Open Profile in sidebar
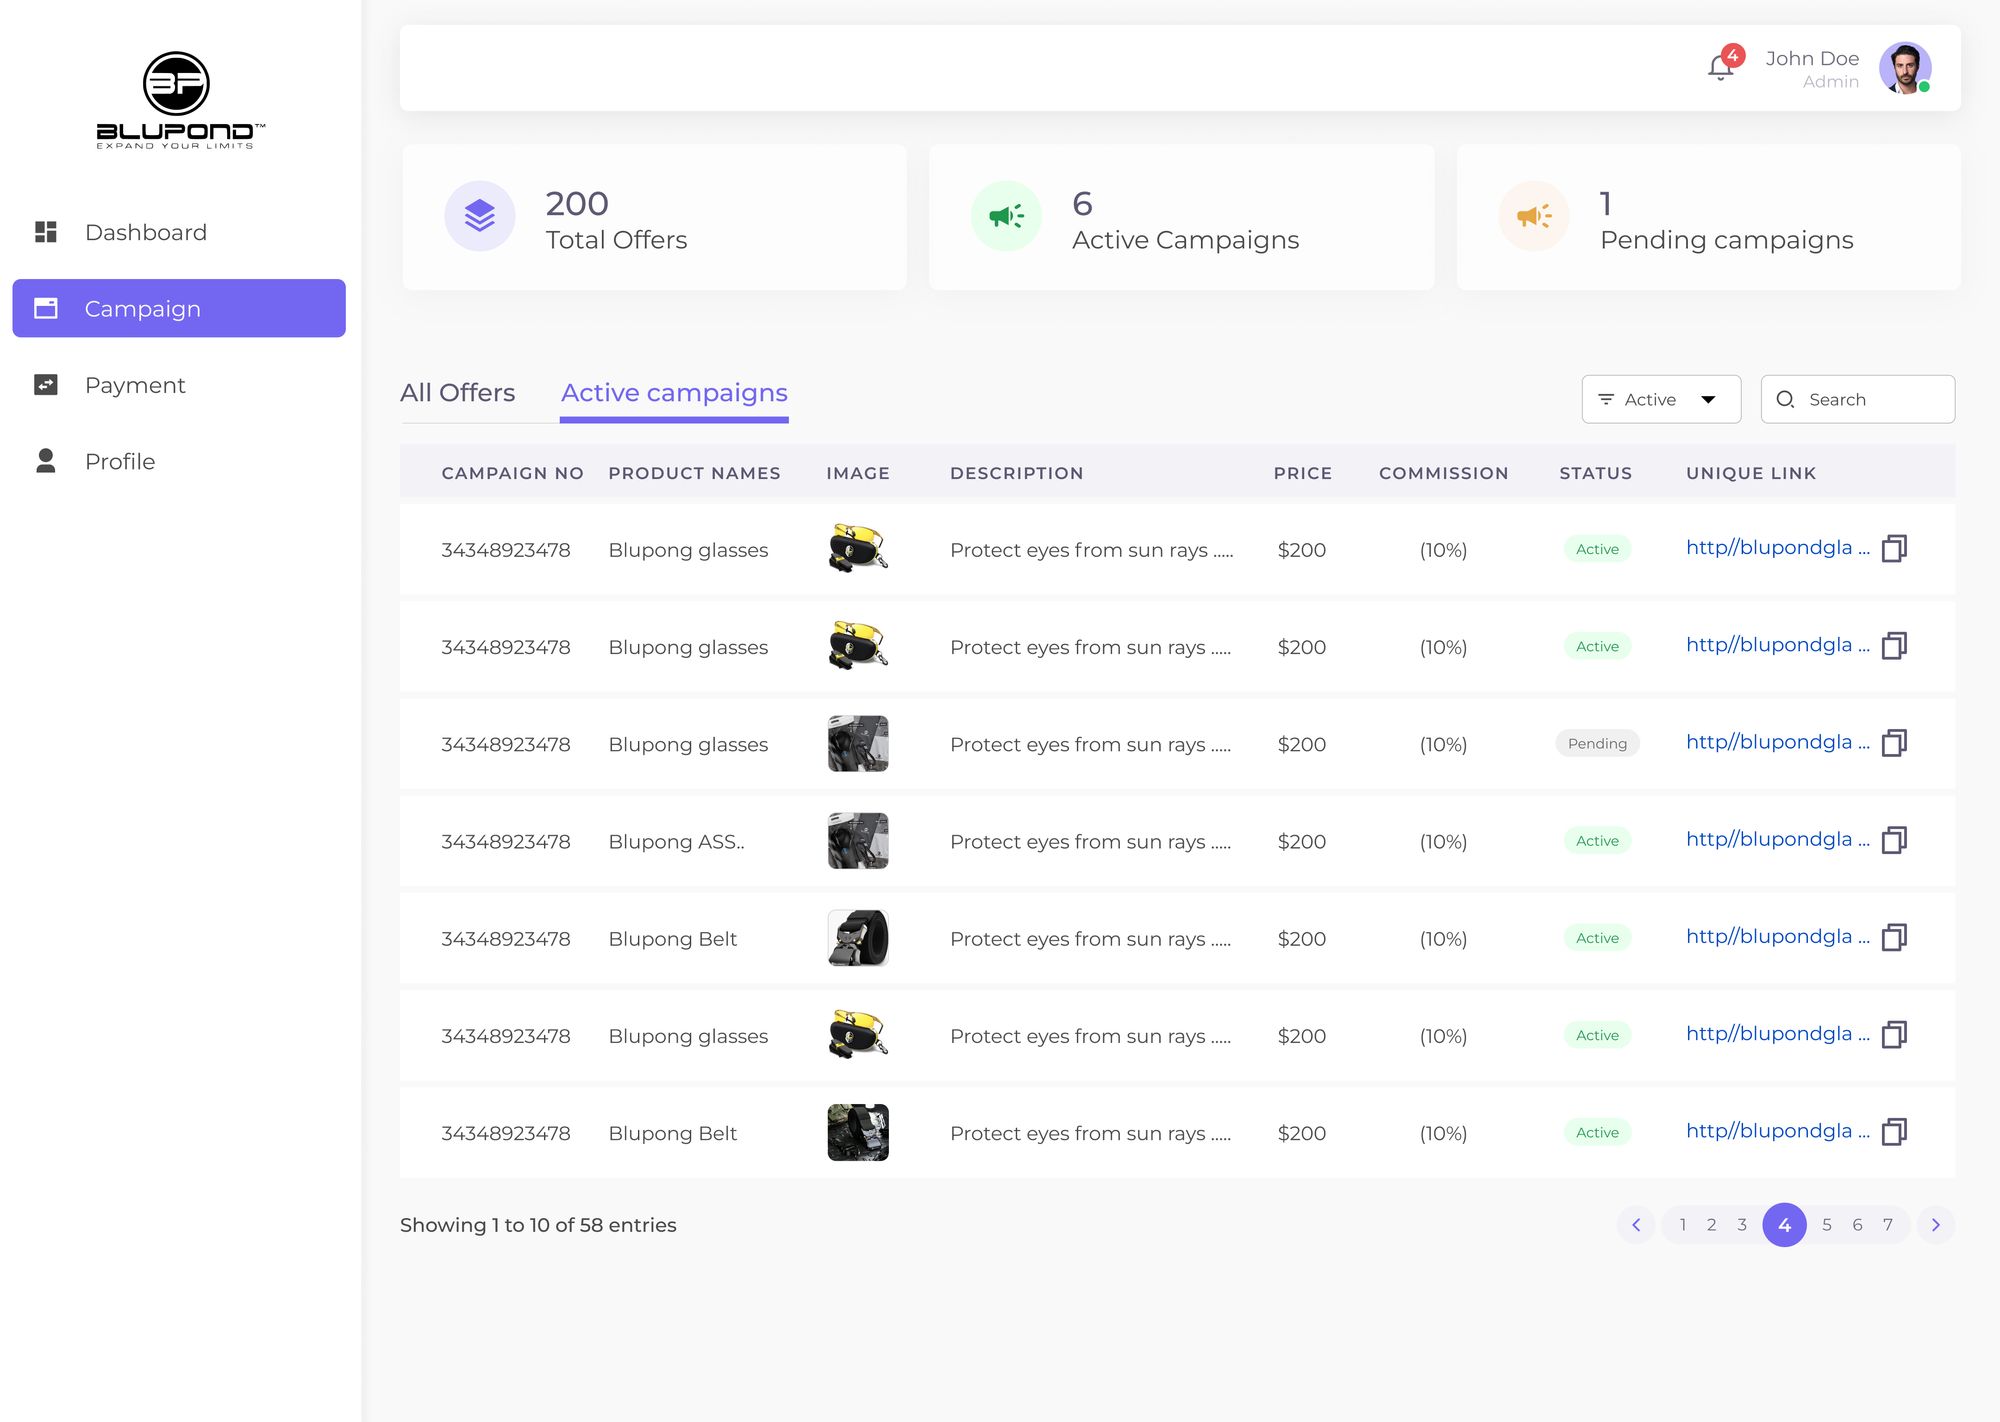Image resolution: width=2000 pixels, height=1422 pixels. pos(120,461)
